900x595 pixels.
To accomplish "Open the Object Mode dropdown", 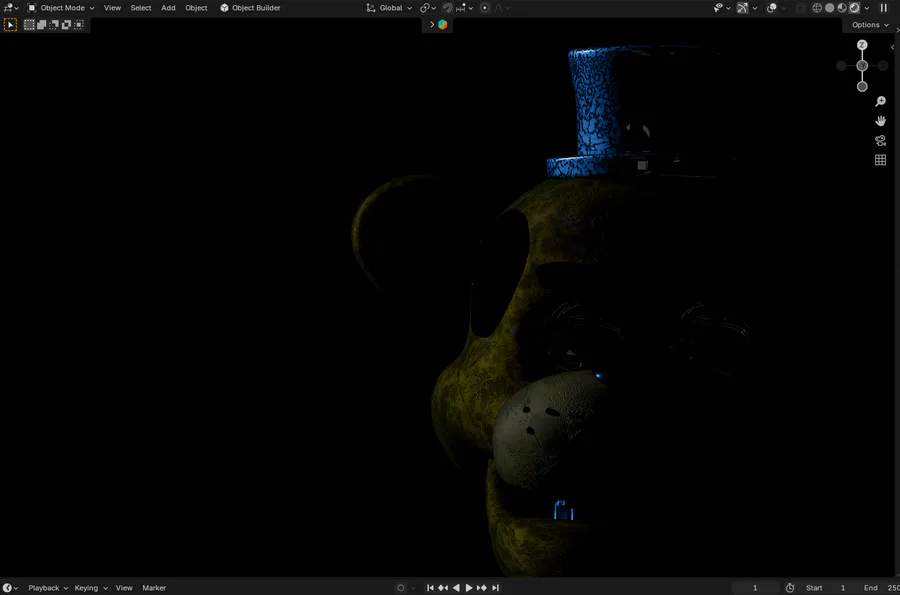I will click(x=60, y=7).
